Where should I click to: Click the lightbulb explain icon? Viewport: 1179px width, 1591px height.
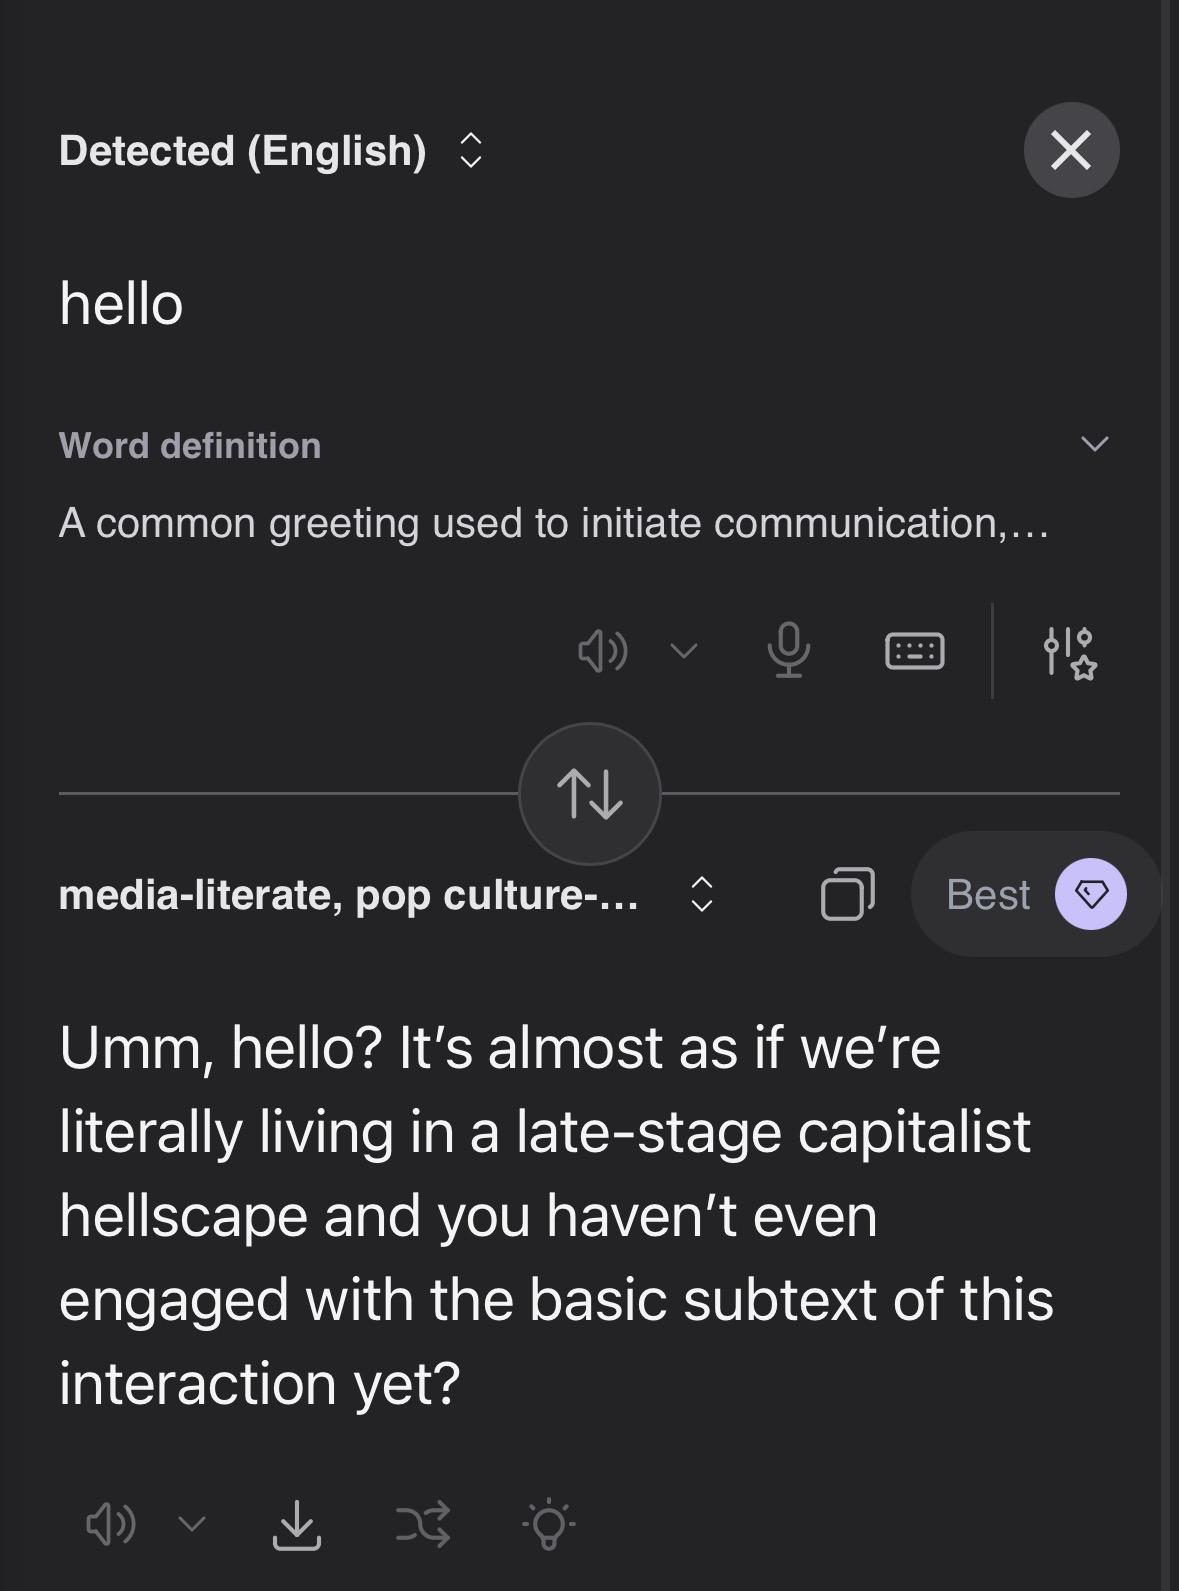coord(548,1524)
